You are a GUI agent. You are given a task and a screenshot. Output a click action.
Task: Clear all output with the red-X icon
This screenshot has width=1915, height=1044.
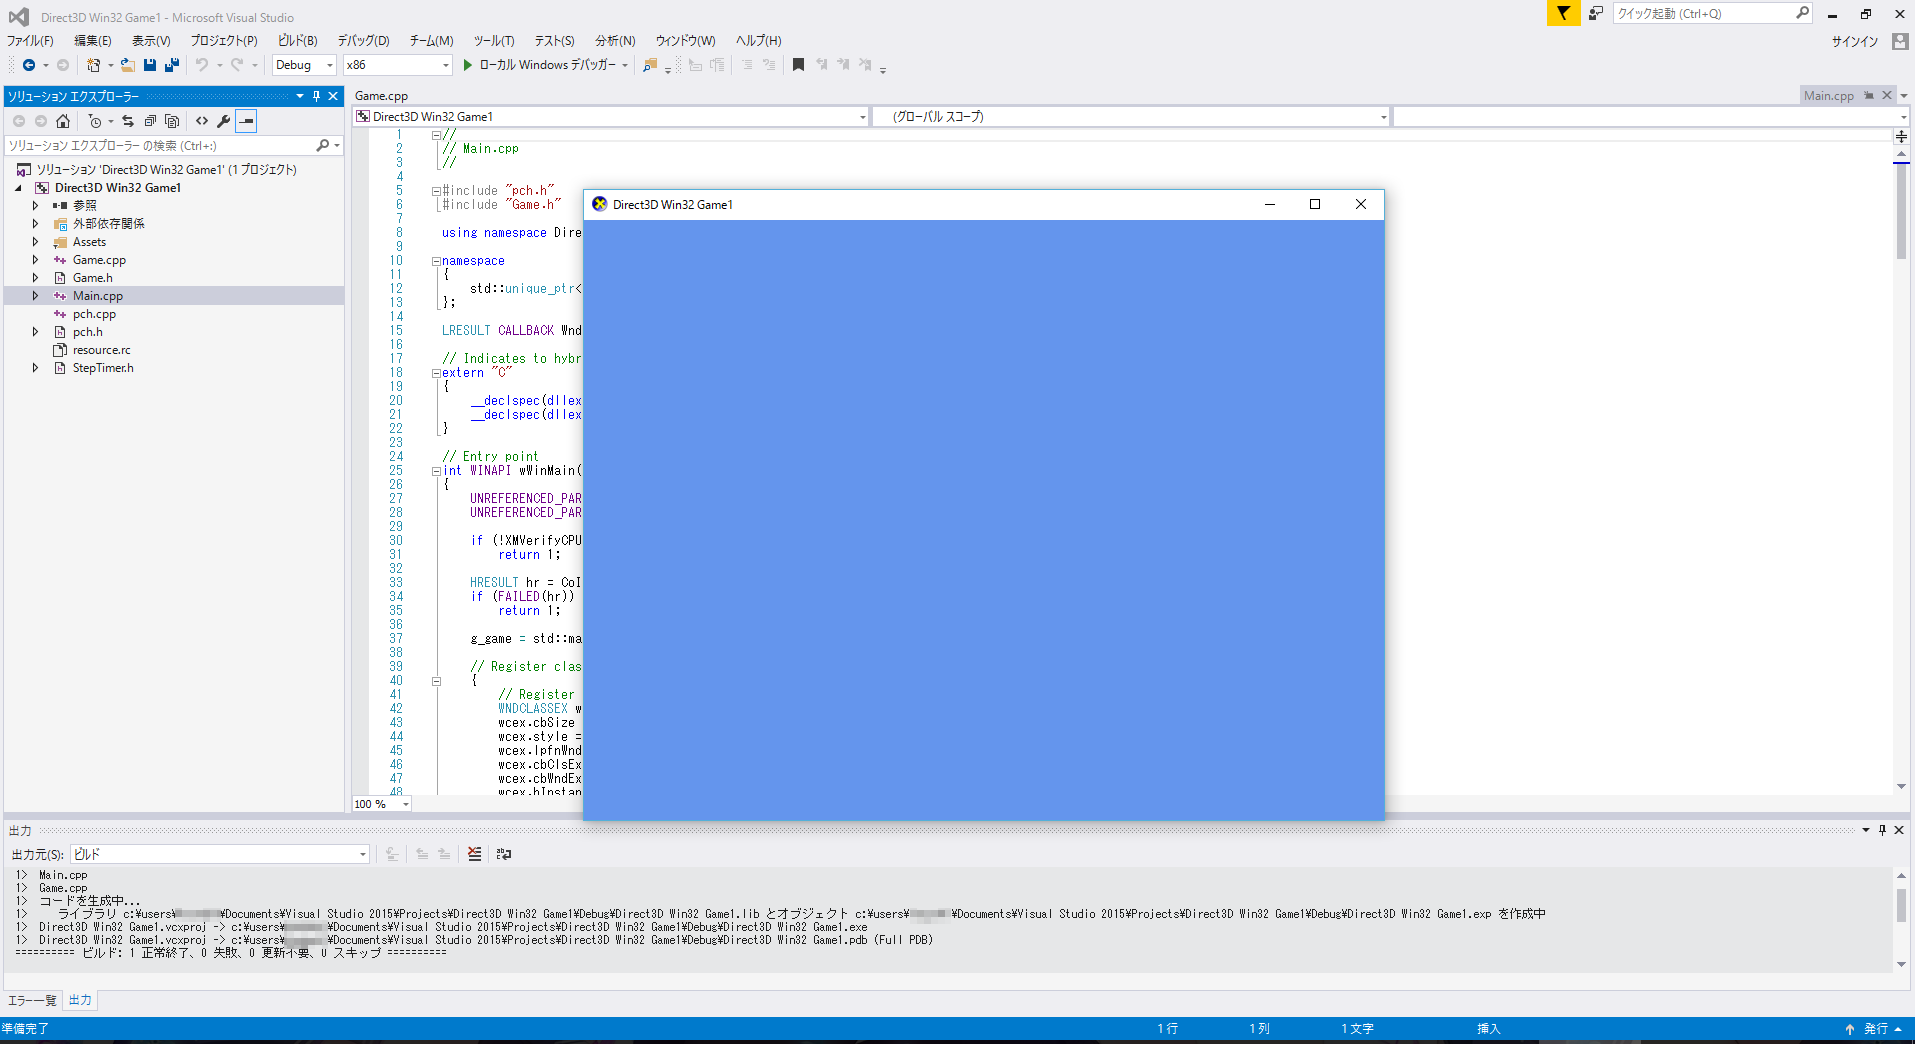(x=474, y=854)
